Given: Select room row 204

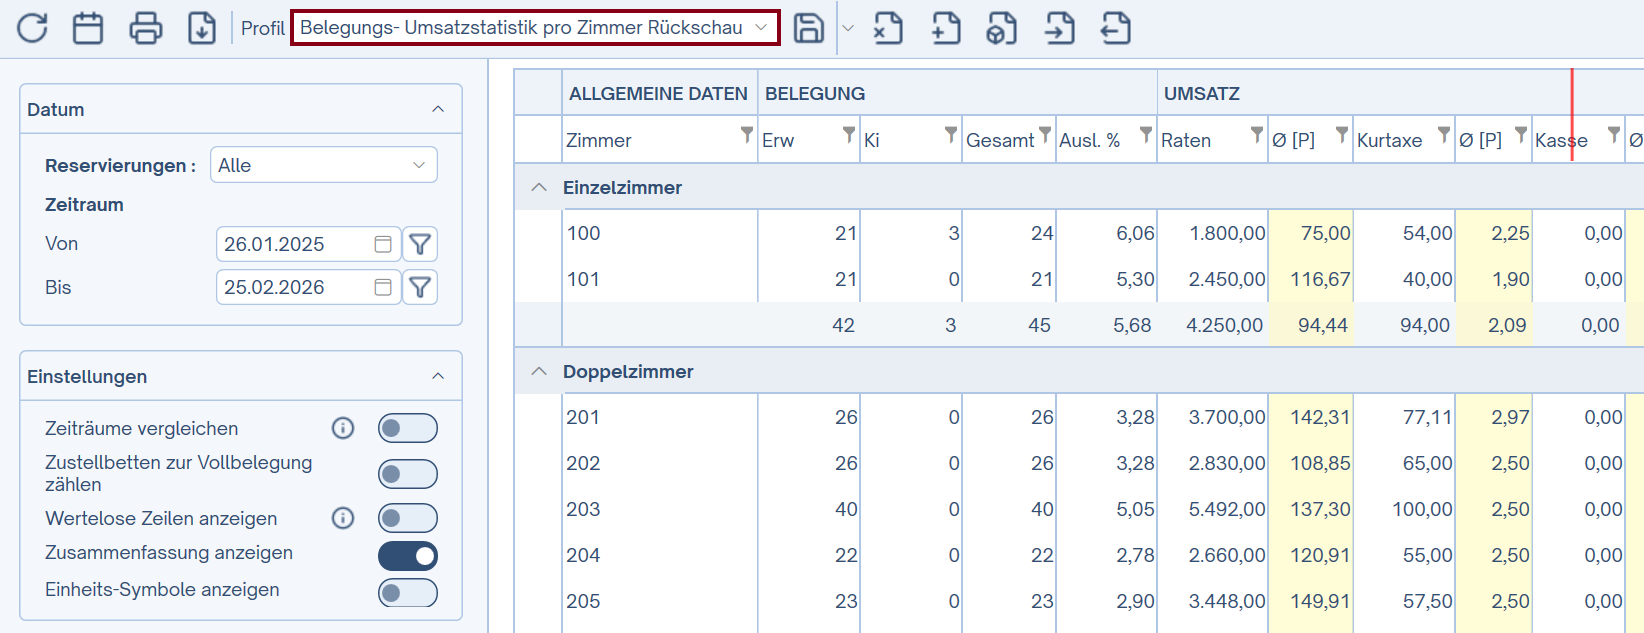Looking at the screenshot, I should coord(1079,555).
